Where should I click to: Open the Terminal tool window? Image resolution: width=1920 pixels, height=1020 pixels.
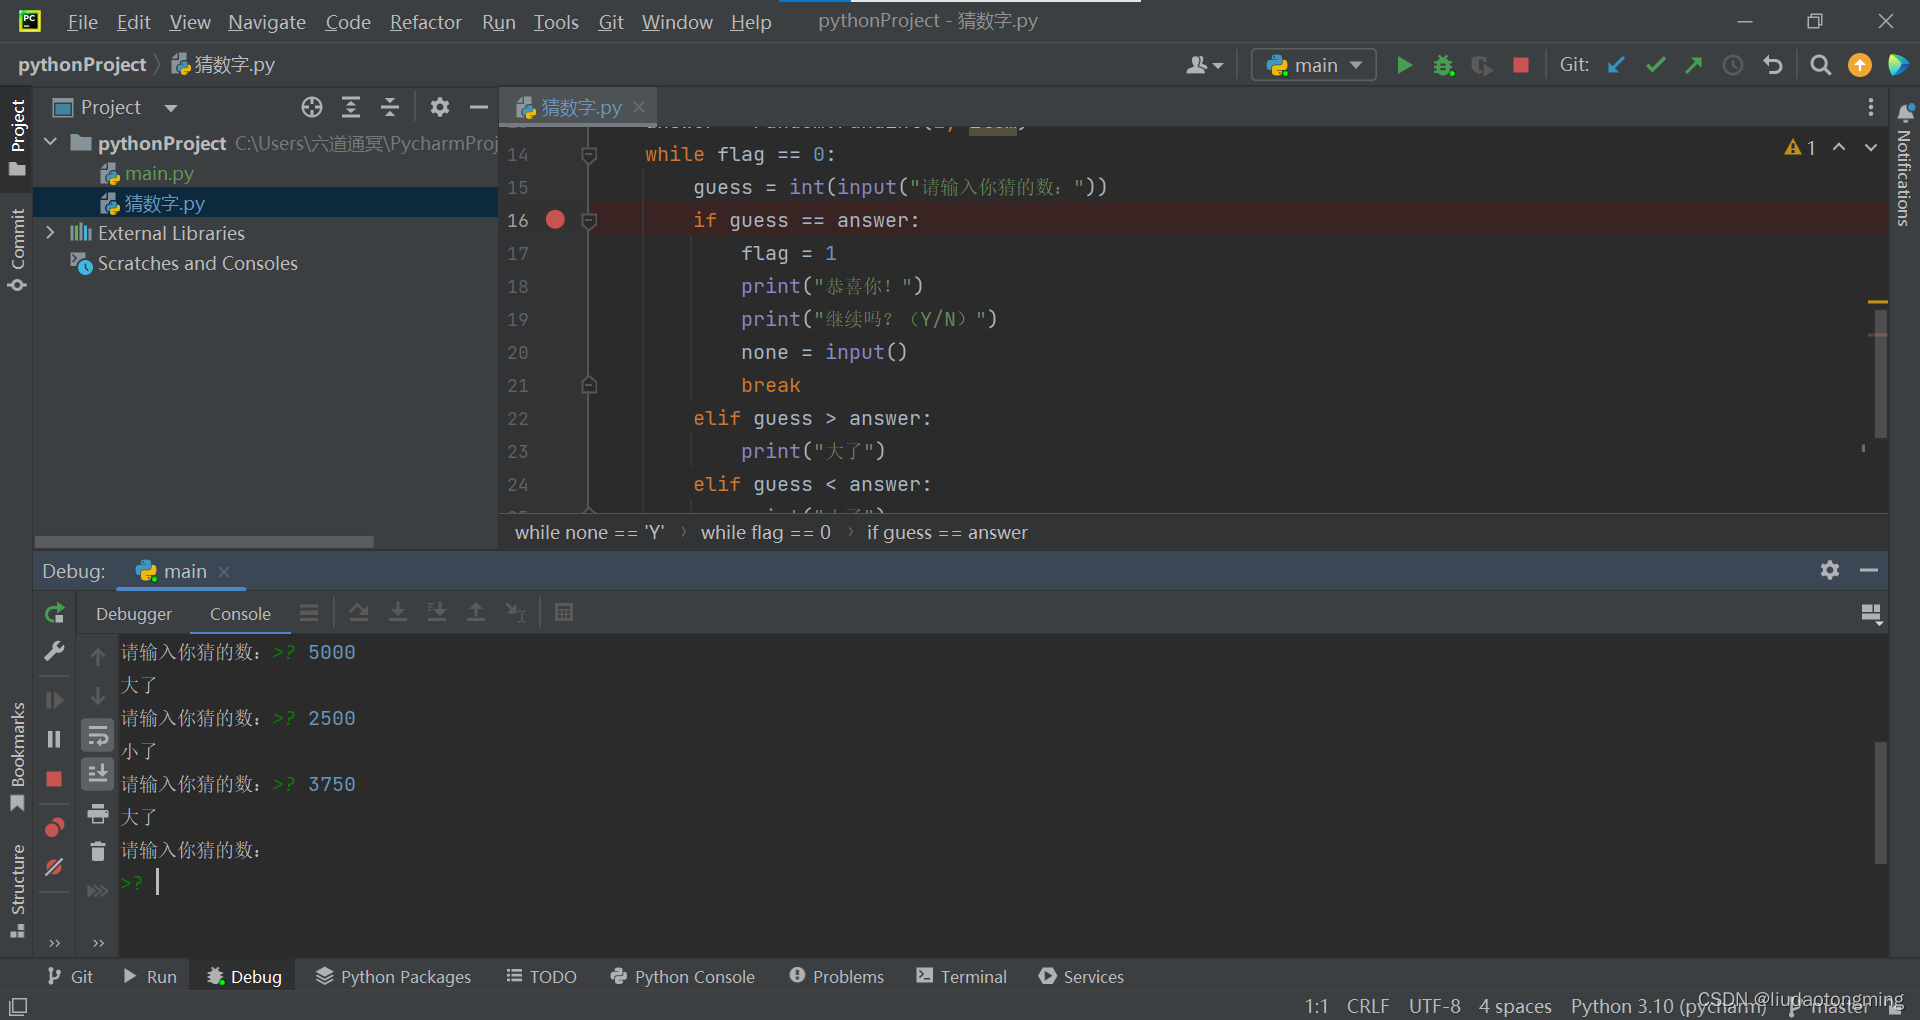(961, 976)
